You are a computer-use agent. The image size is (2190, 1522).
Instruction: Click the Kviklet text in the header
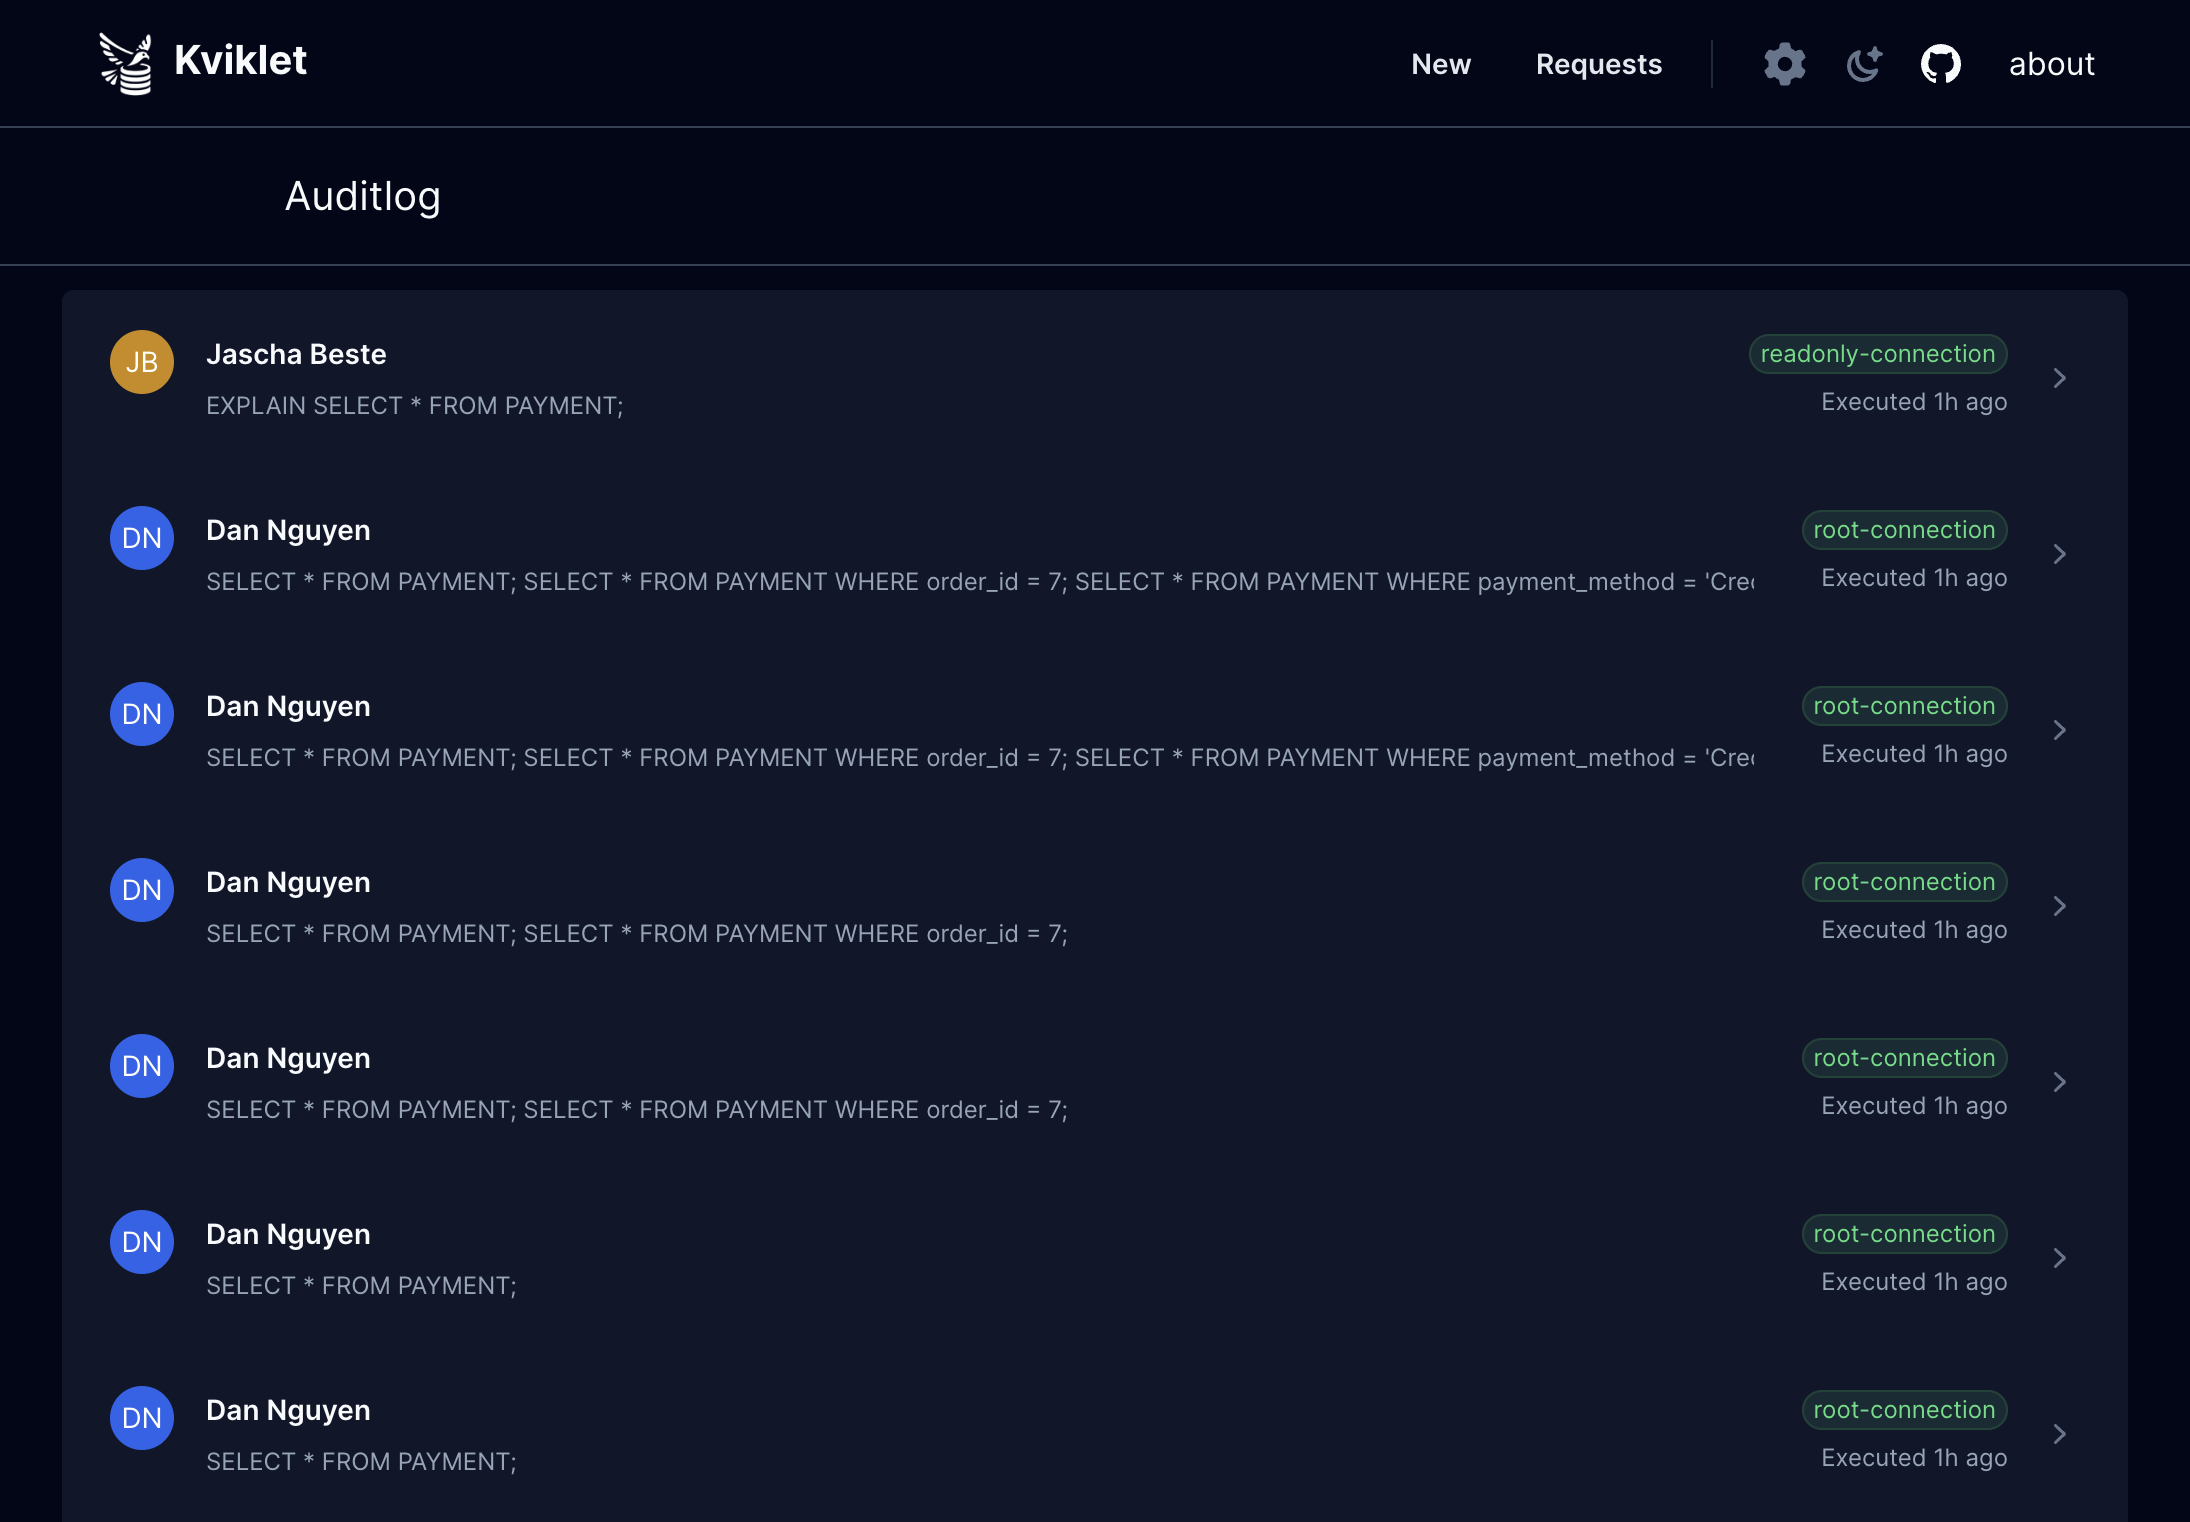(240, 61)
